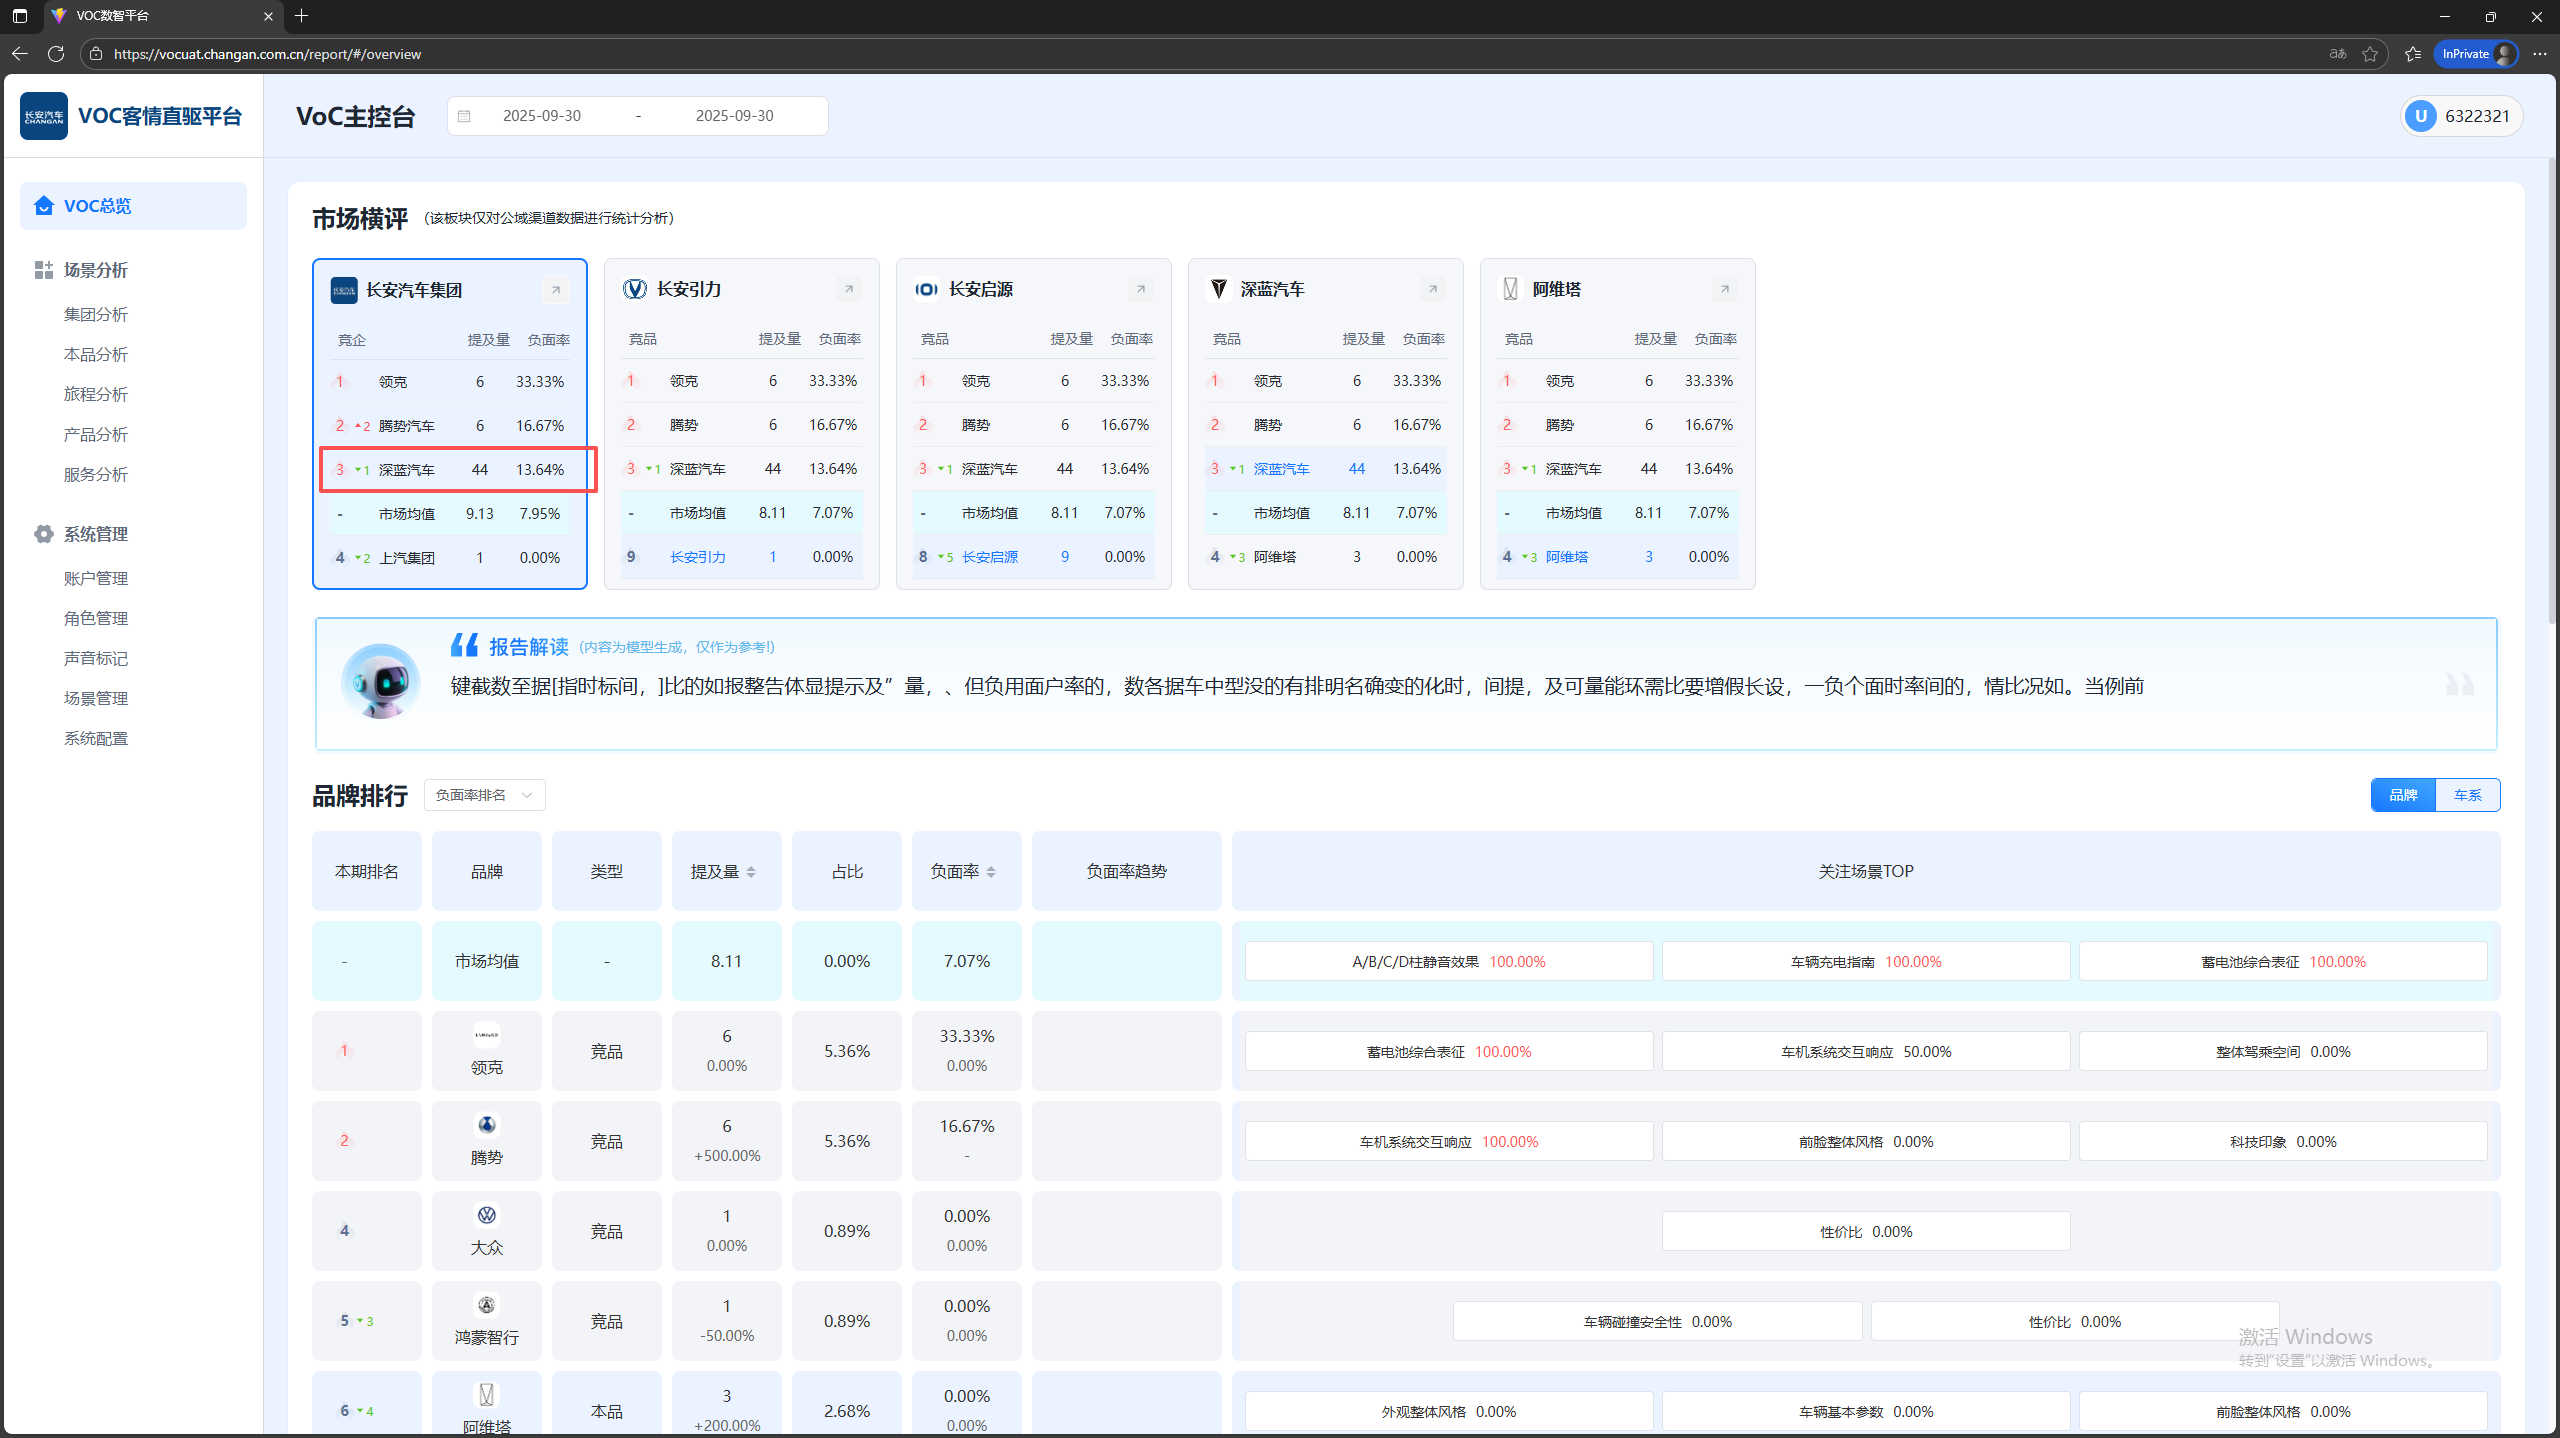
Task: Open 深蓝汽车 card detail arrow icon
Action: click(1432, 289)
